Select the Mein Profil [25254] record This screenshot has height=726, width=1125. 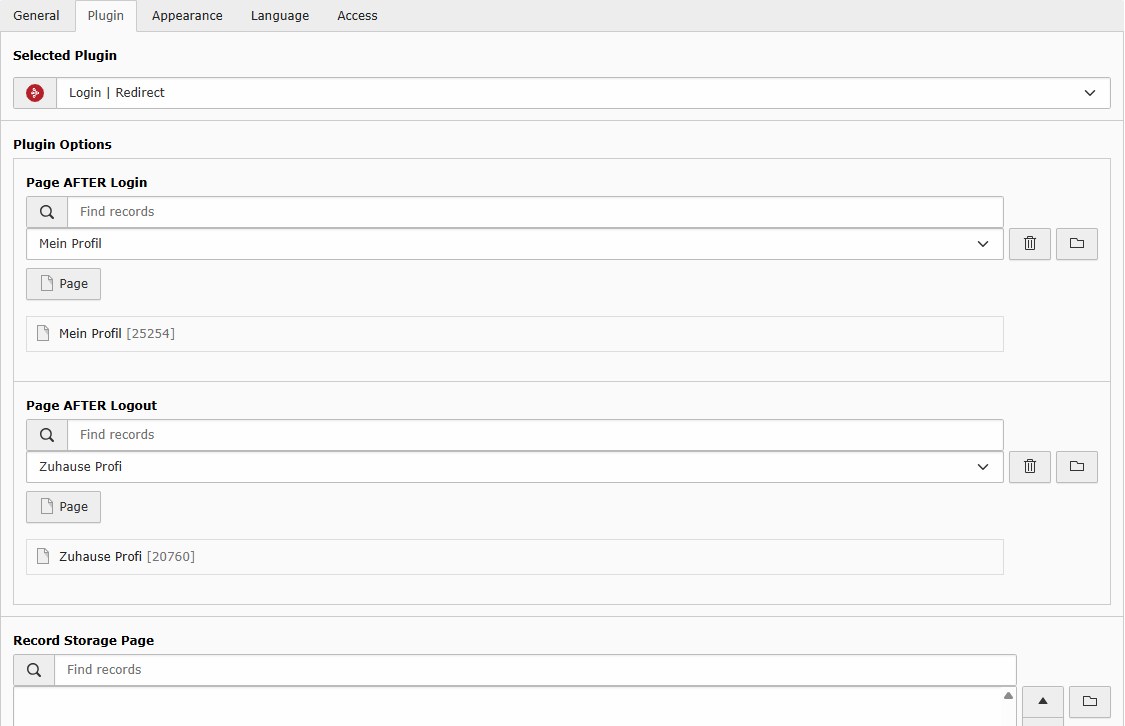coord(116,334)
